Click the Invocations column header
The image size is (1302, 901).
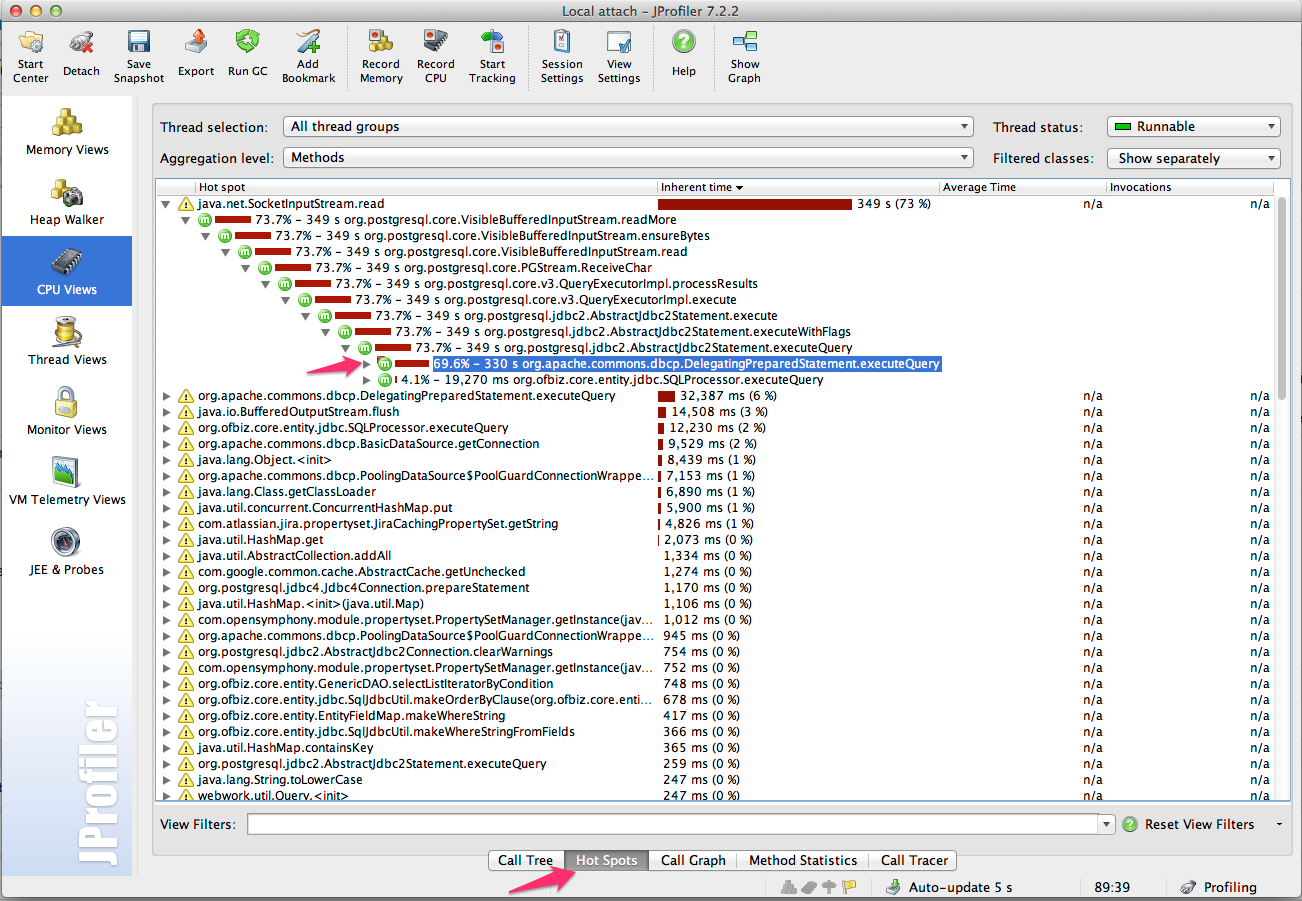pyautogui.click(x=1190, y=187)
